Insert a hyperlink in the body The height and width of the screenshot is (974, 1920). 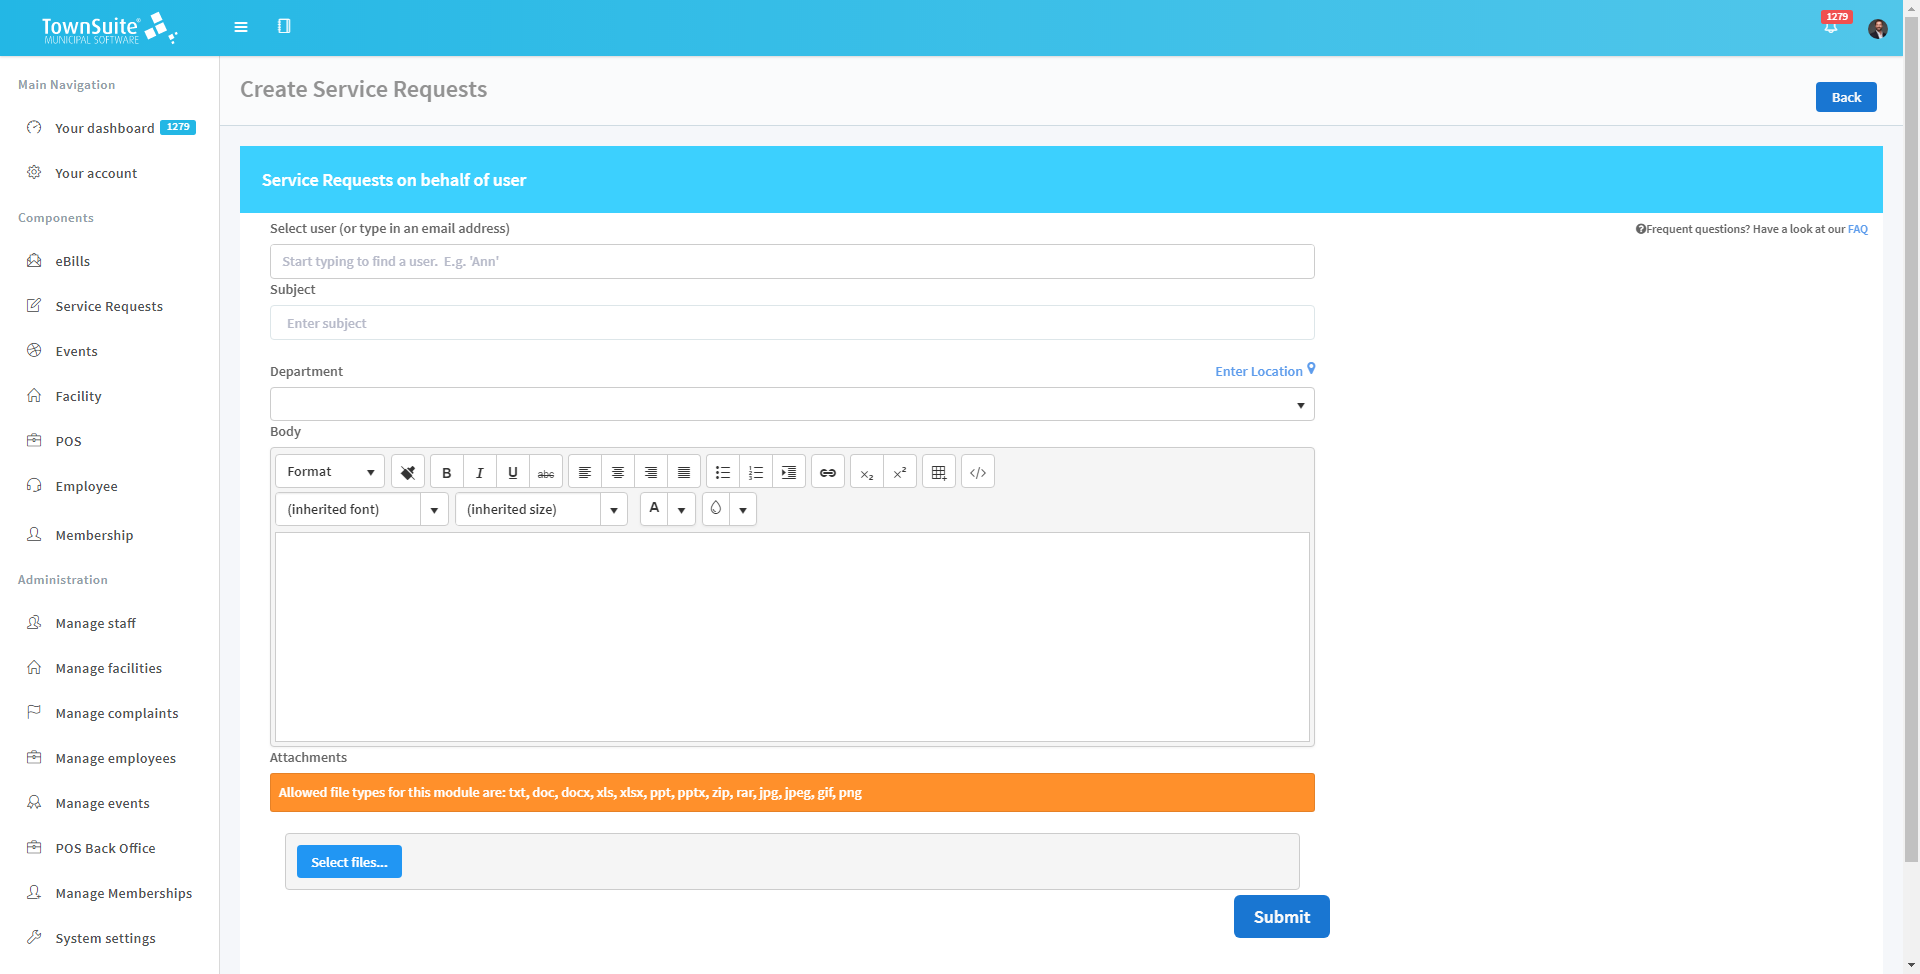(827, 471)
